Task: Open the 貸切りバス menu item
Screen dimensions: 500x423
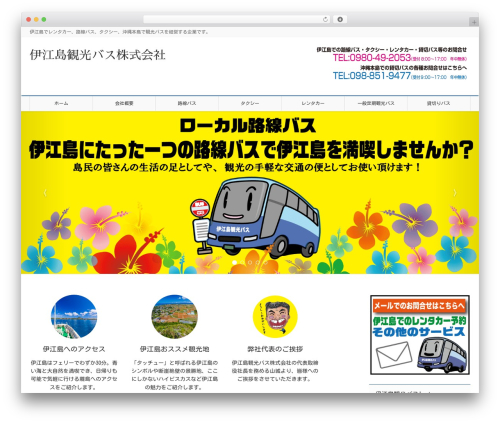Action: click(439, 104)
